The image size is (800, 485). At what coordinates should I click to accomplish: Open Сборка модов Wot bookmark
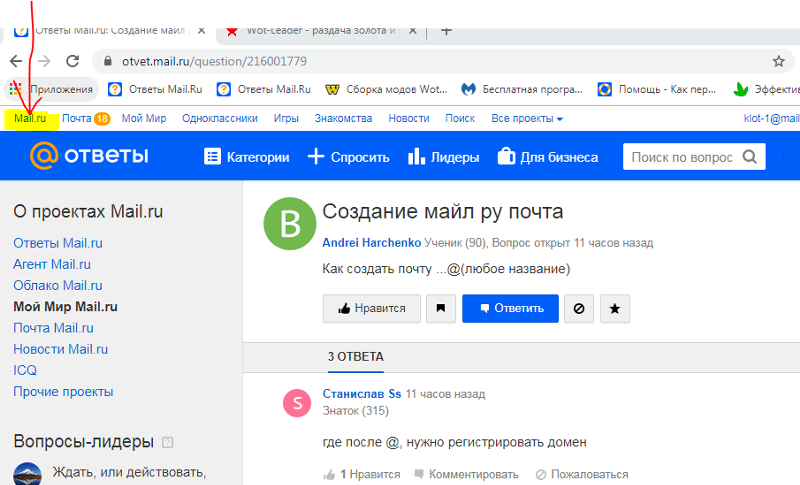coord(386,89)
